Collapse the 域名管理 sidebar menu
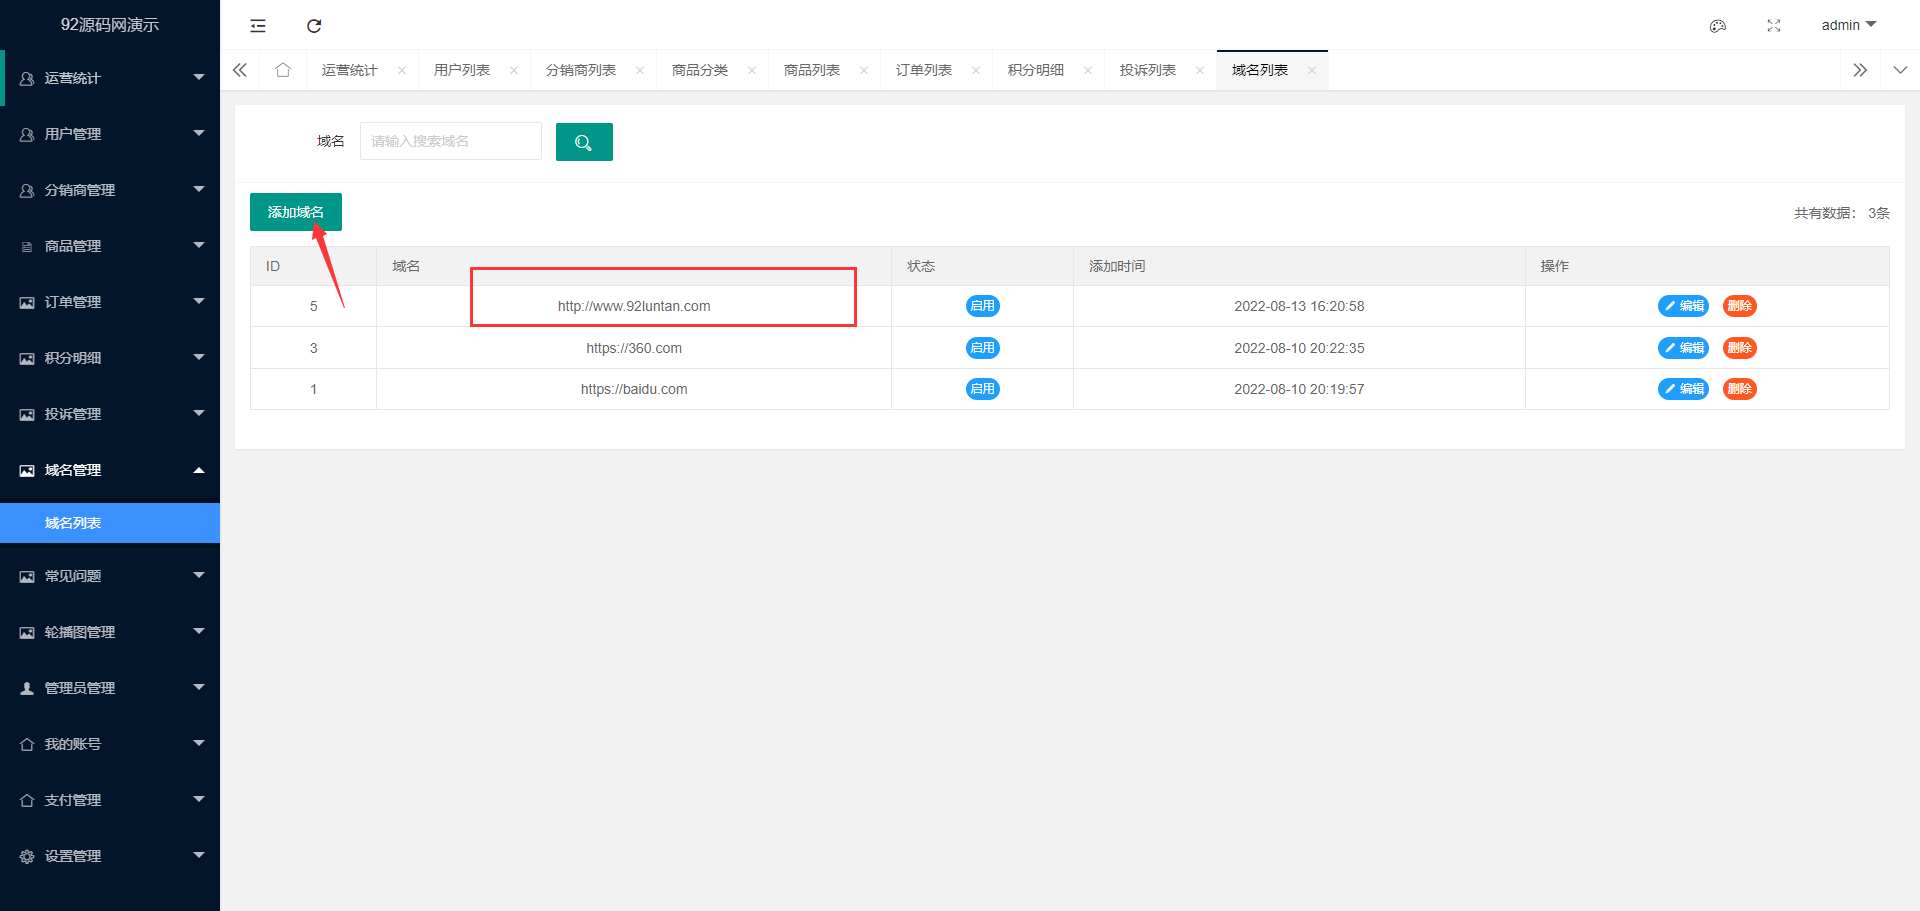 [110, 470]
